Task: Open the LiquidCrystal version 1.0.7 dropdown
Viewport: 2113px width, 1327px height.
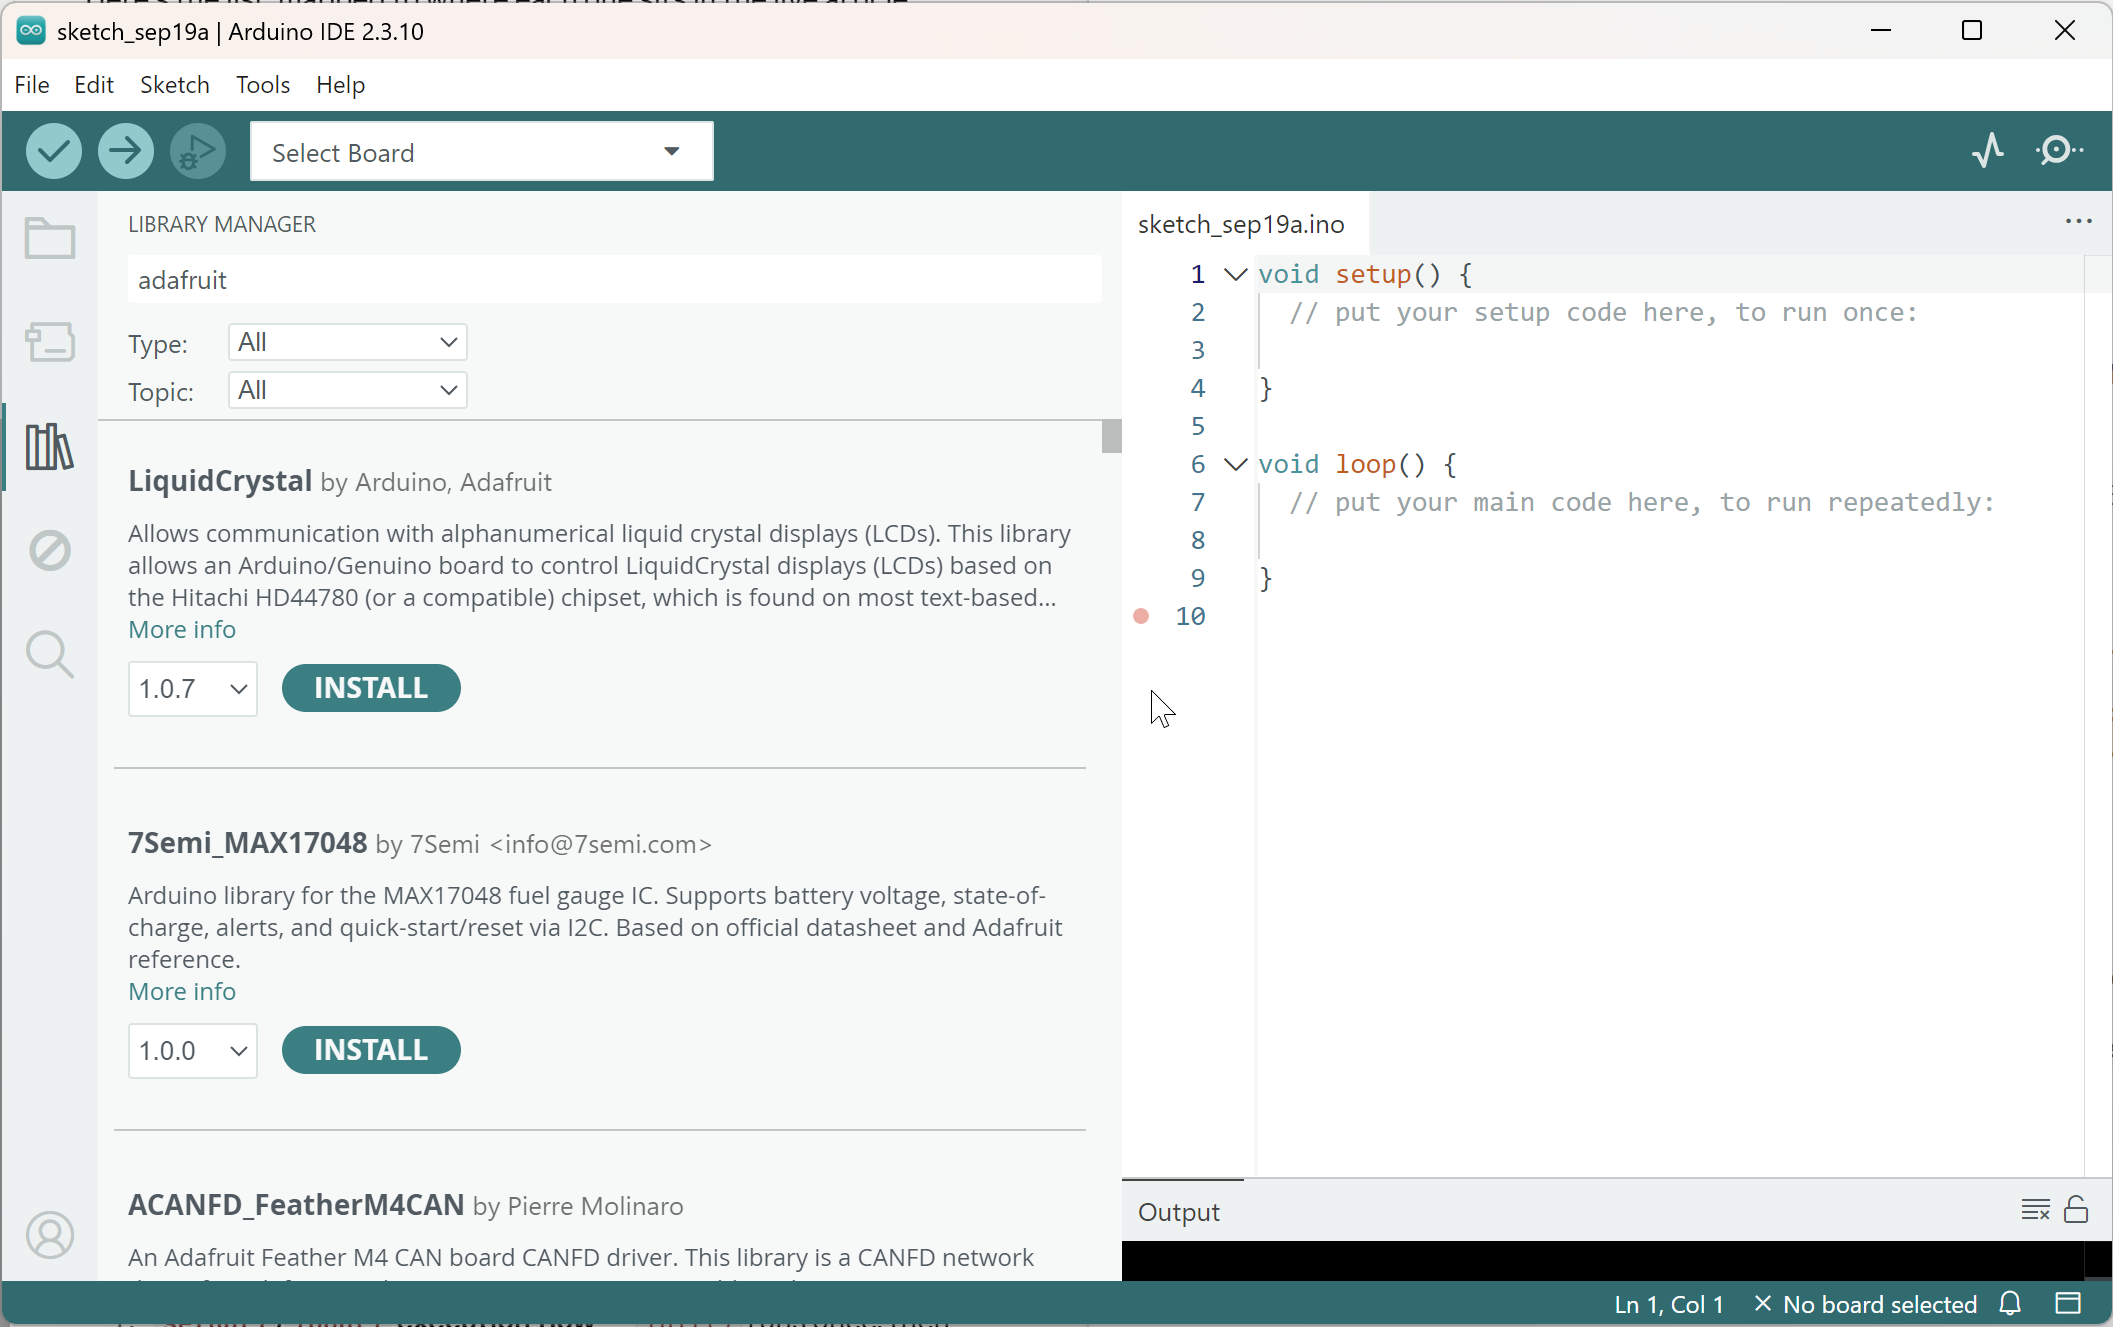Action: click(192, 688)
